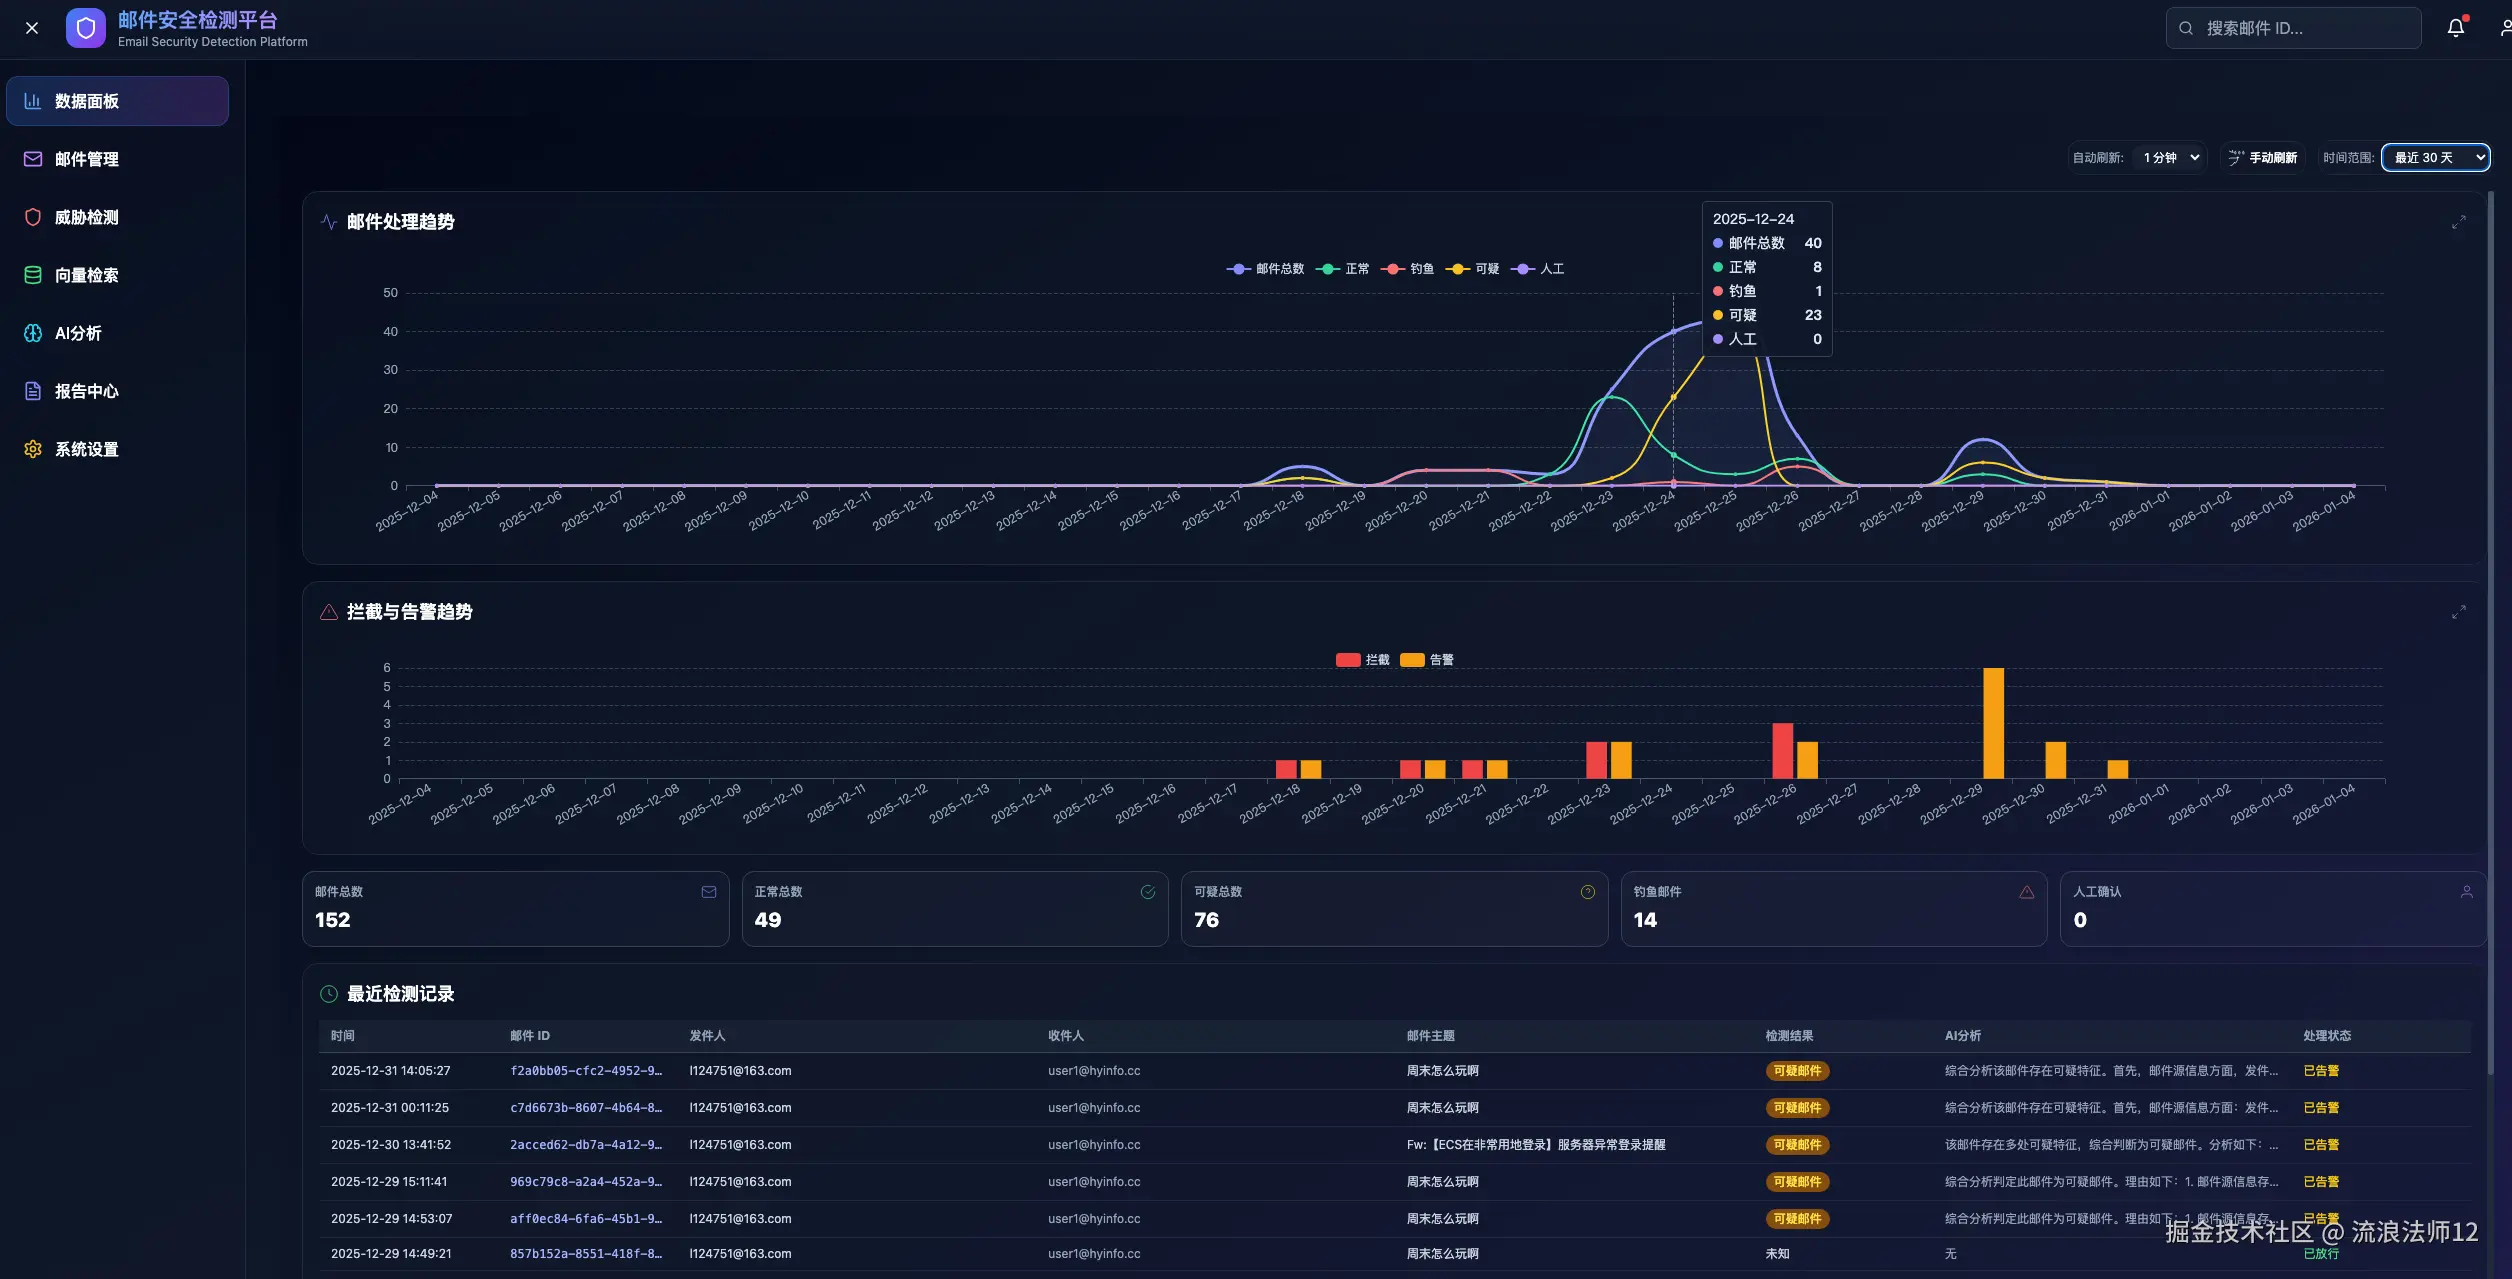This screenshot has width=2512, height=1279.
Task: Expand the 邮件处理趋势 chart to fullscreen
Action: 2458,222
